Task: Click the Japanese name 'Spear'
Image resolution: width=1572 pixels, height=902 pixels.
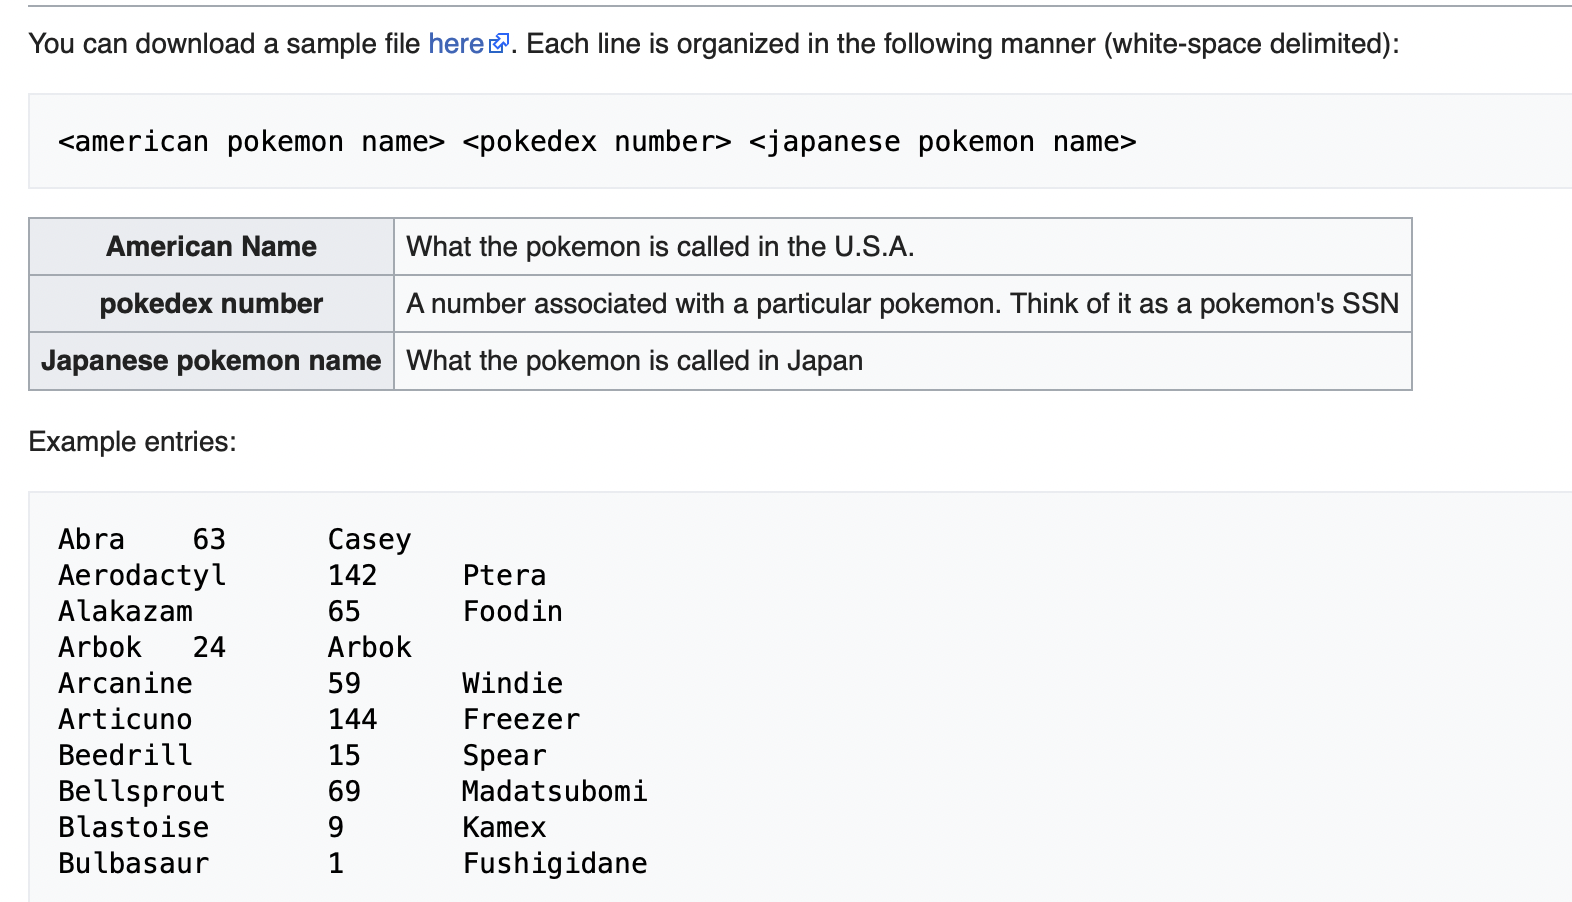Action: [504, 756]
